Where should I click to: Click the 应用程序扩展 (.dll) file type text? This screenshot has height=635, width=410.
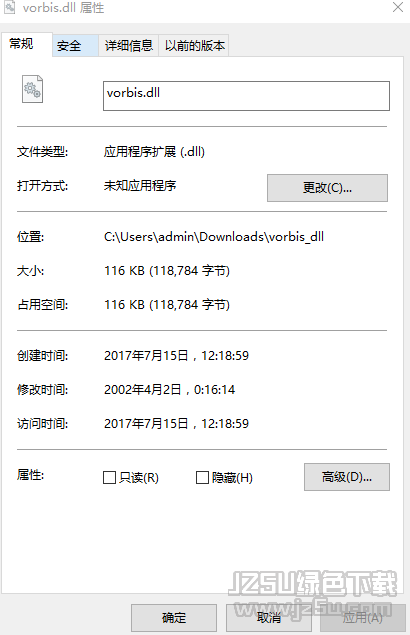click(x=154, y=152)
